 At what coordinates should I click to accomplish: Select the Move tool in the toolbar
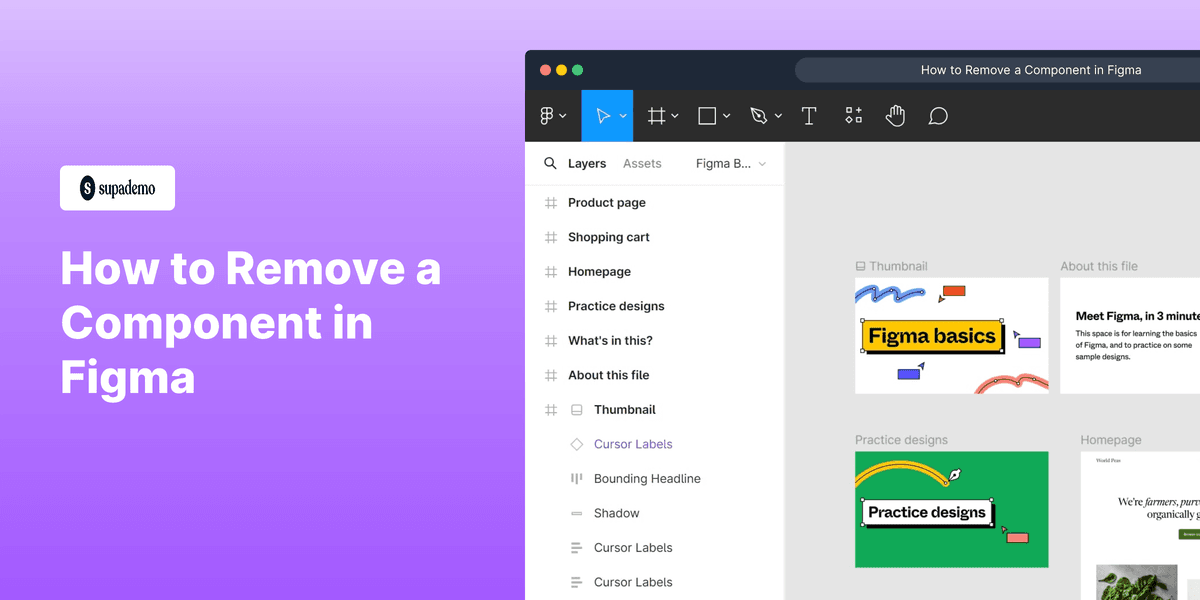pyautogui.click(x=602, y=115)
